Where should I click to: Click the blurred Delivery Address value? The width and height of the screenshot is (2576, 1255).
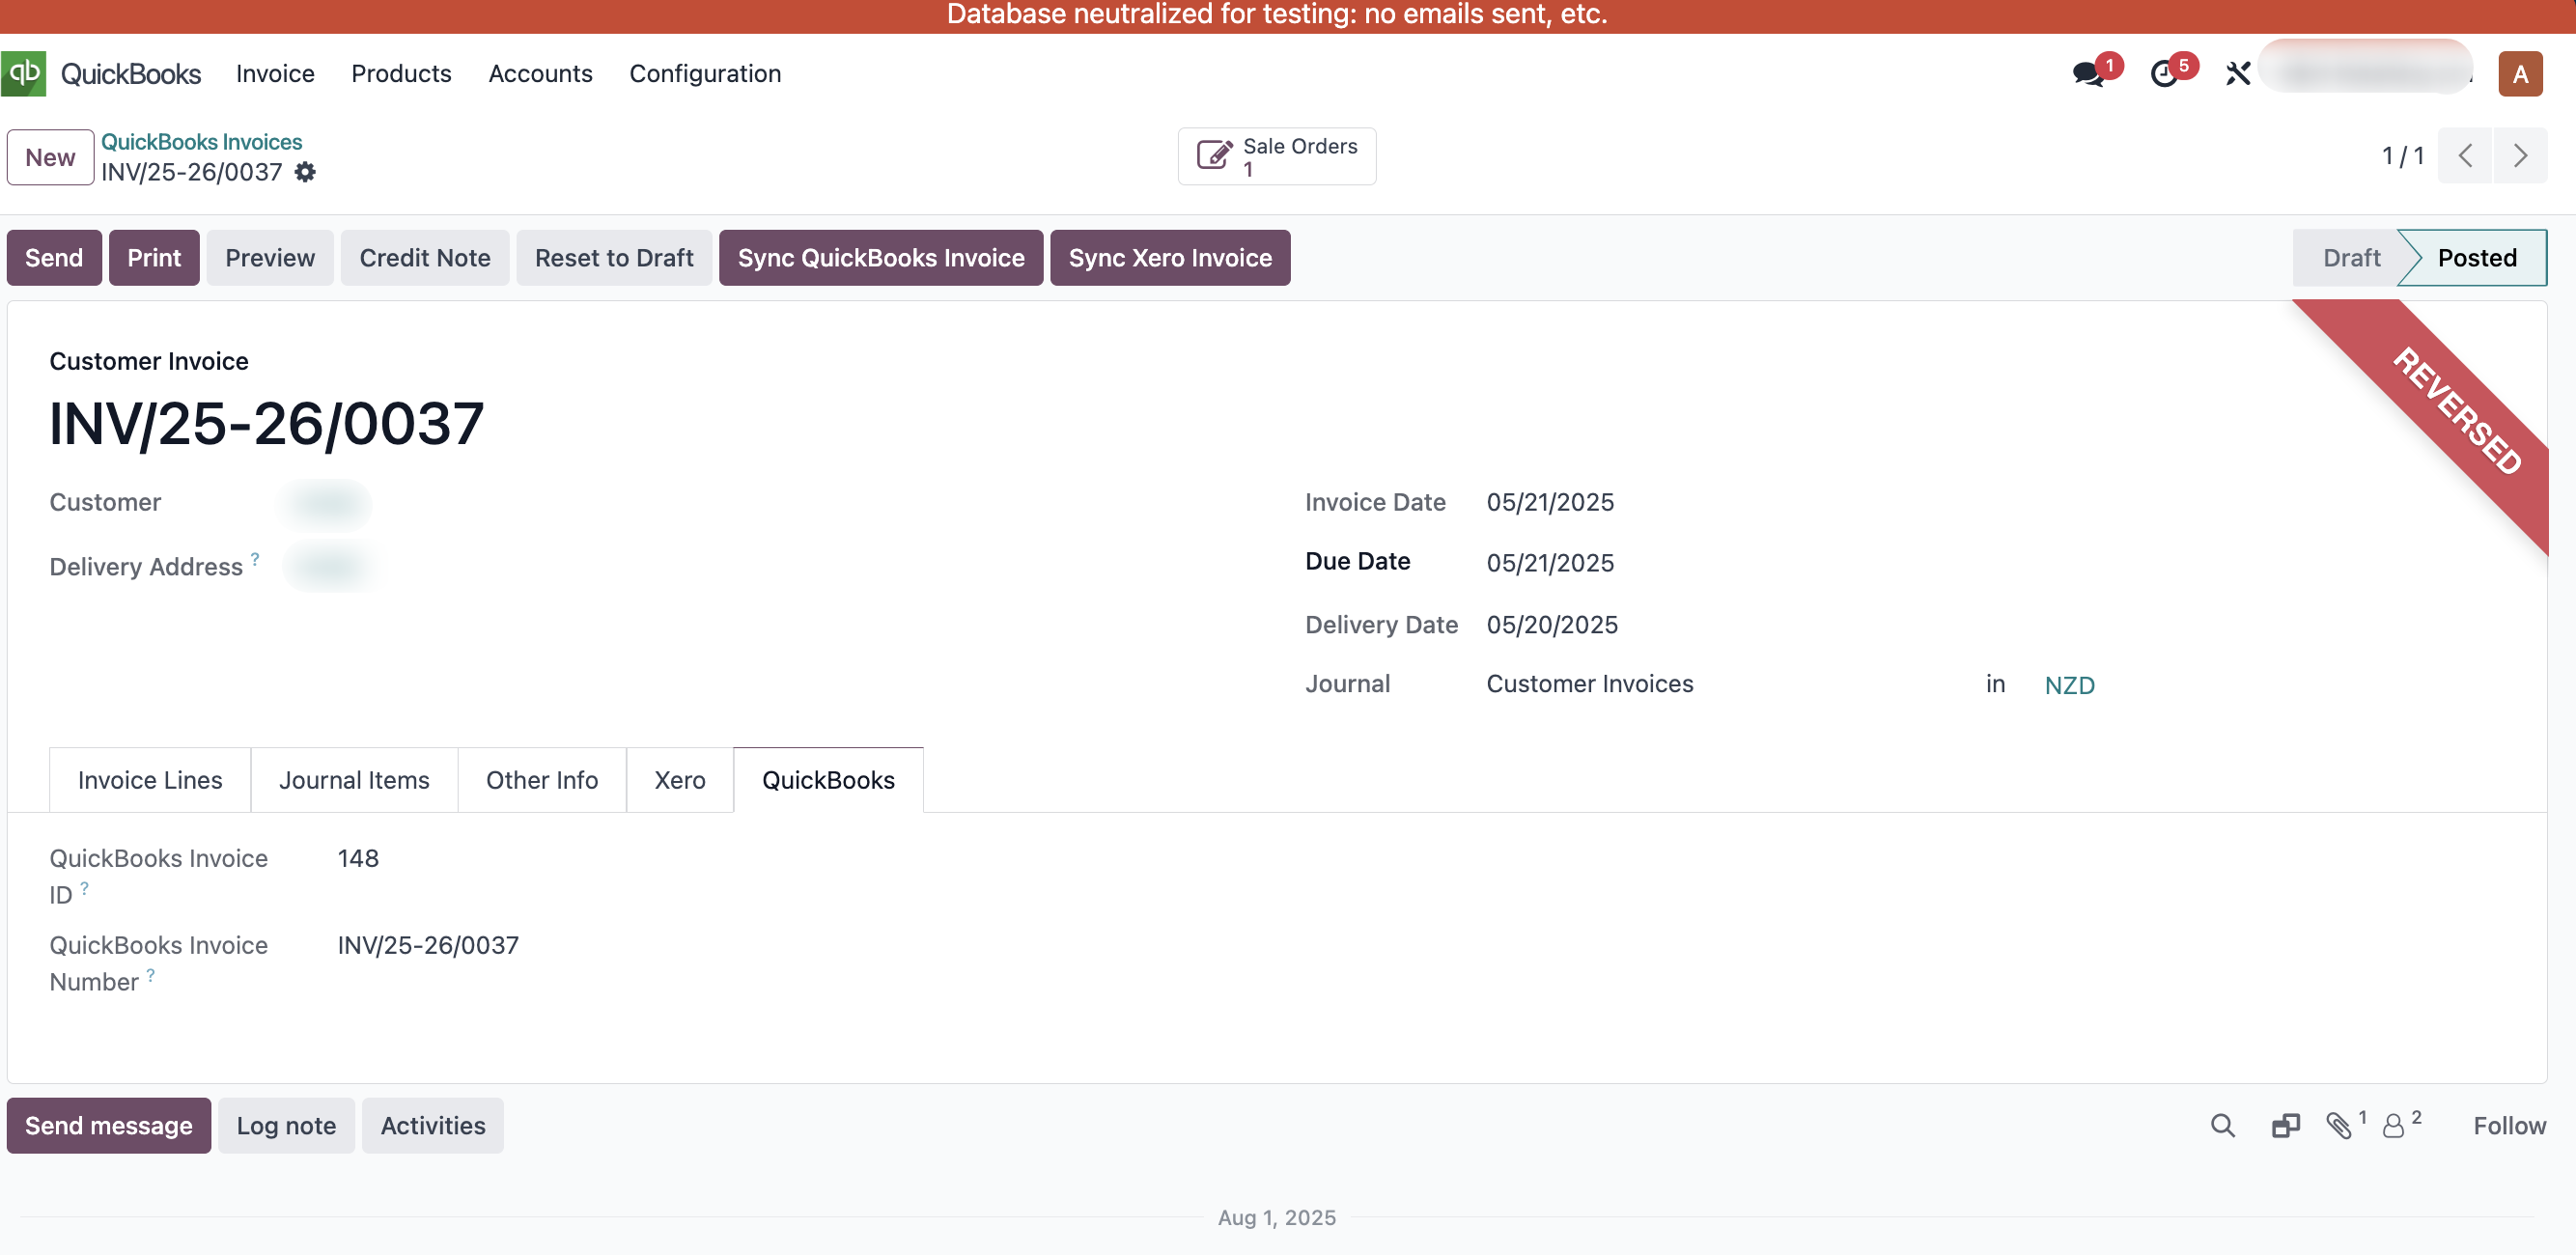click(x=329, y=566)
